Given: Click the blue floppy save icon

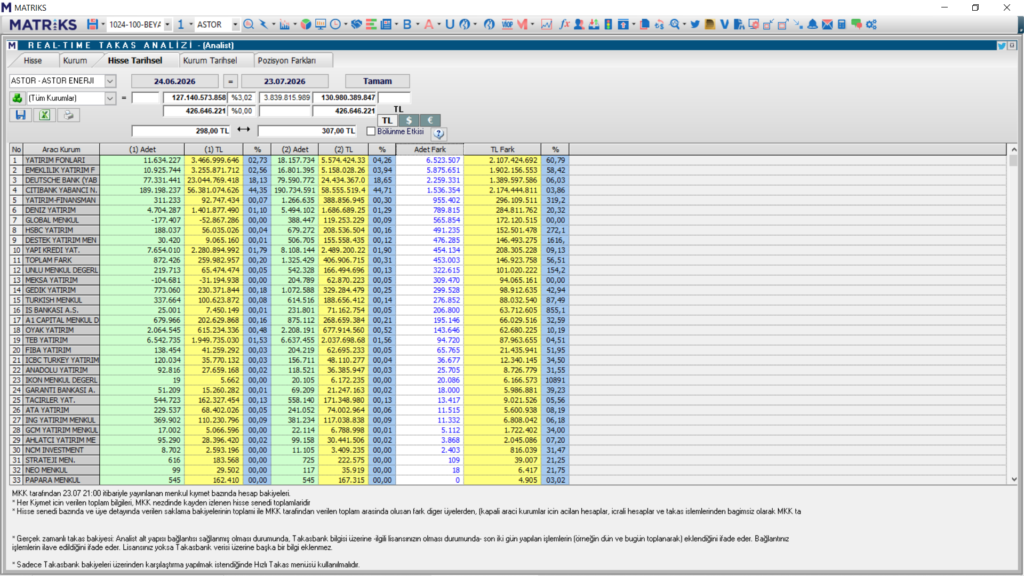Looking at the screenshot, I should pyautogui.click(x=20, y=115).
